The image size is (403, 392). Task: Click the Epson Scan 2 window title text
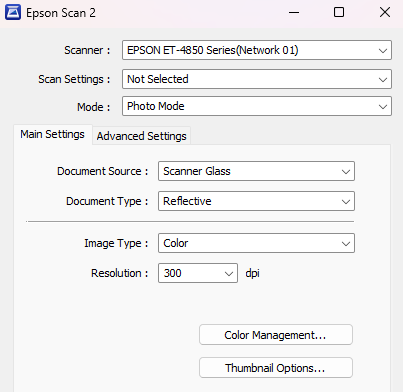(x=61, y=13)
